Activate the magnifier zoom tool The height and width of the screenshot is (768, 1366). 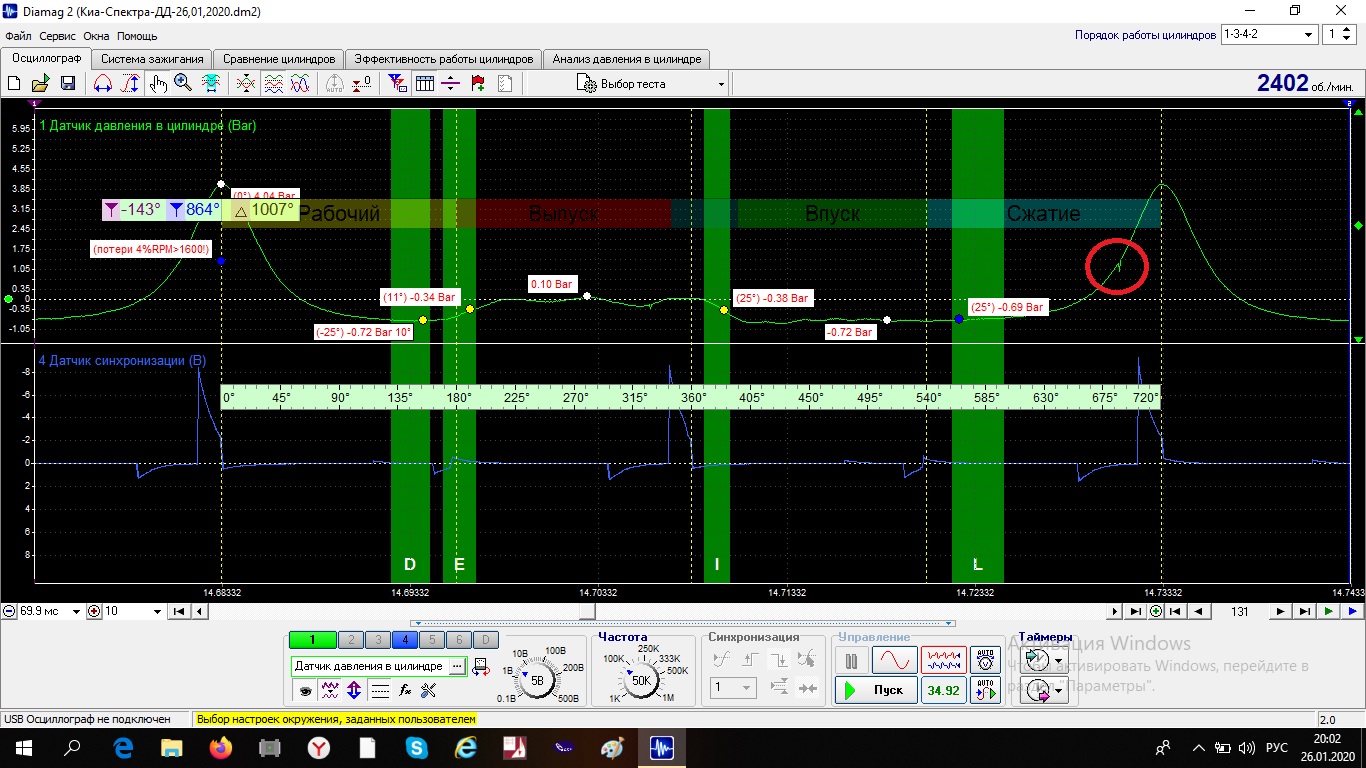click(183, 84)
